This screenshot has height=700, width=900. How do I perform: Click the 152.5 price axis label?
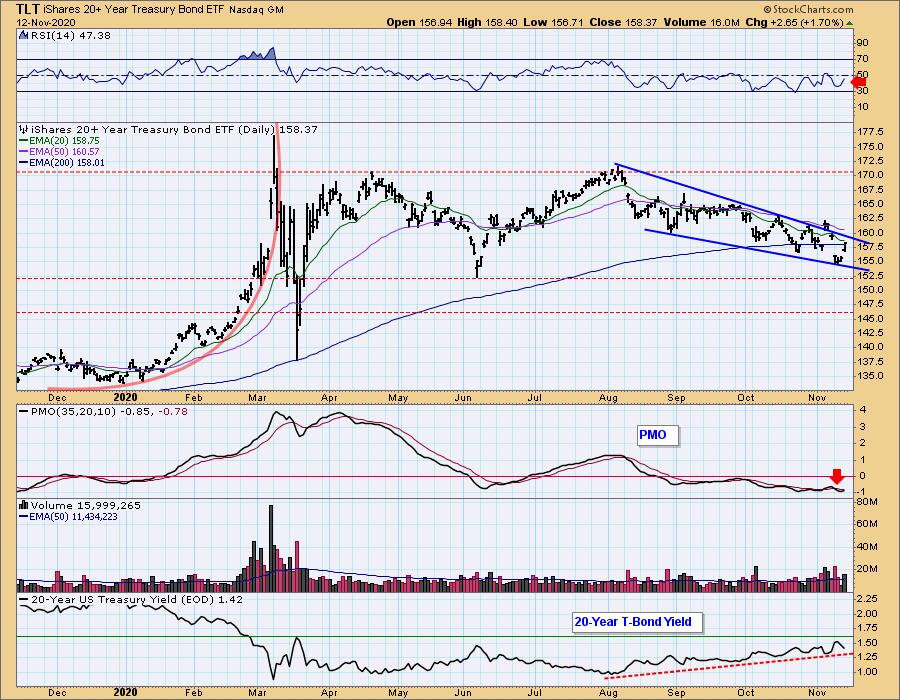click(x=870, y=275)
